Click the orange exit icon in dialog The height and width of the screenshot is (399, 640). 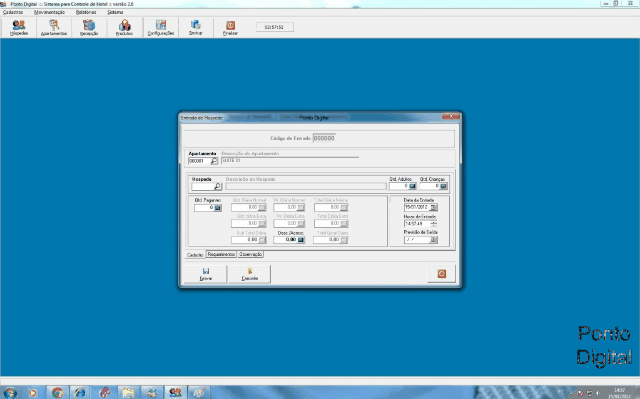pos(442,274)
